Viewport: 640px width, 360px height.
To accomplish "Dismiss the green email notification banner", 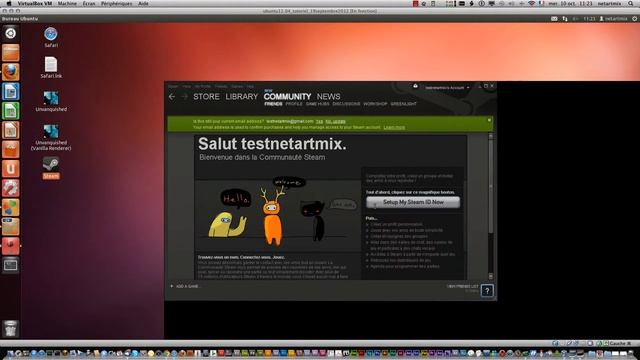I will click(x=489, y=120).
